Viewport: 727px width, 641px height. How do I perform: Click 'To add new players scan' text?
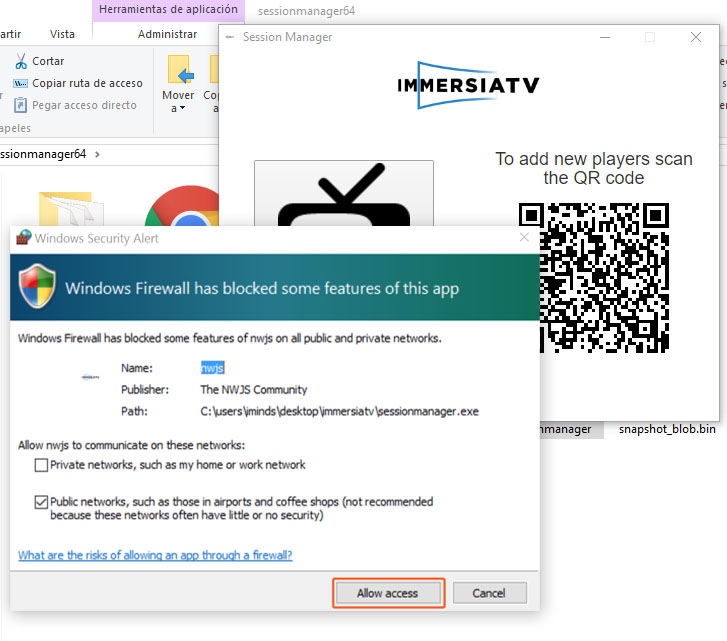594,159
